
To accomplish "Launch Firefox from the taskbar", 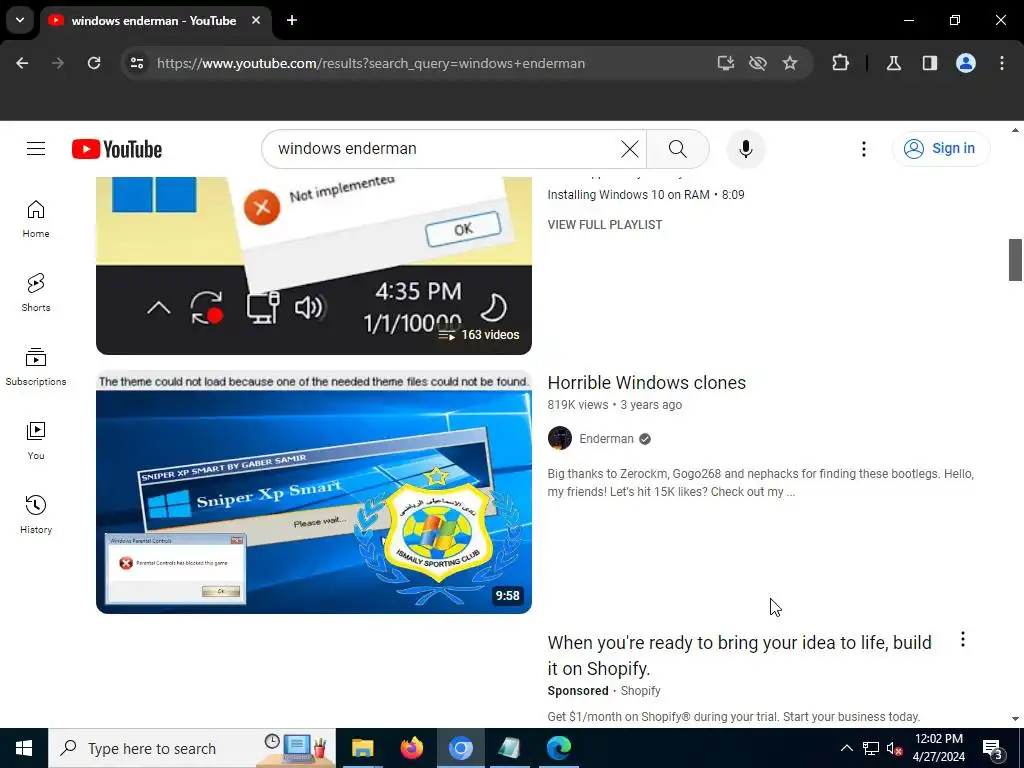I will [411, 748].
